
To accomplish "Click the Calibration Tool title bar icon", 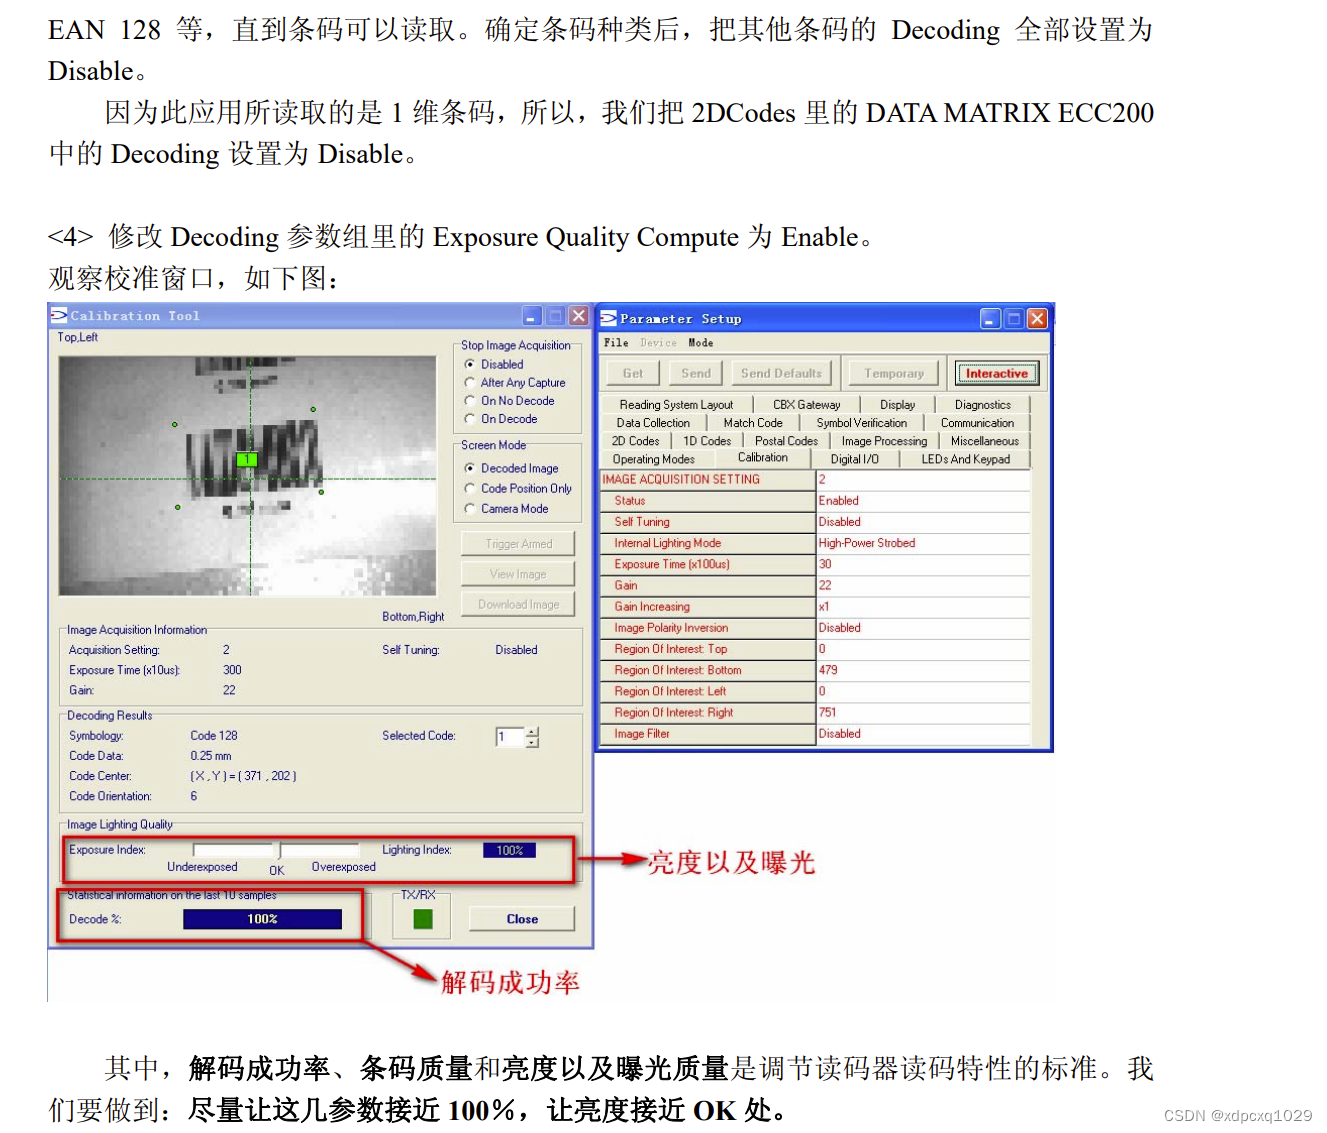I will click(57, 315).
